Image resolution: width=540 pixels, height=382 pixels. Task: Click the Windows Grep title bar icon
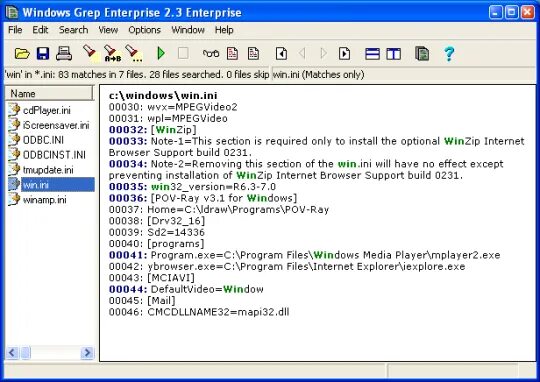tap(12, 12)
